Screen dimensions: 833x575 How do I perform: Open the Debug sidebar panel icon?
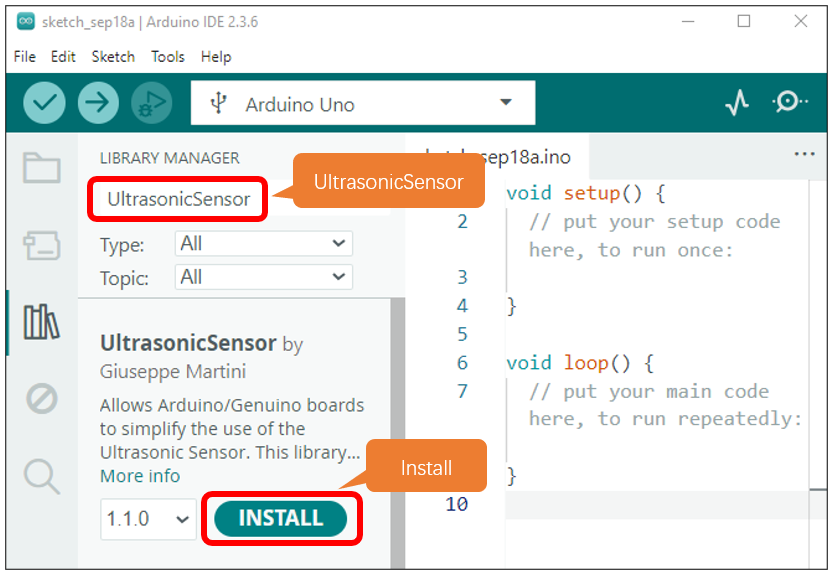(x=41, y=399)
